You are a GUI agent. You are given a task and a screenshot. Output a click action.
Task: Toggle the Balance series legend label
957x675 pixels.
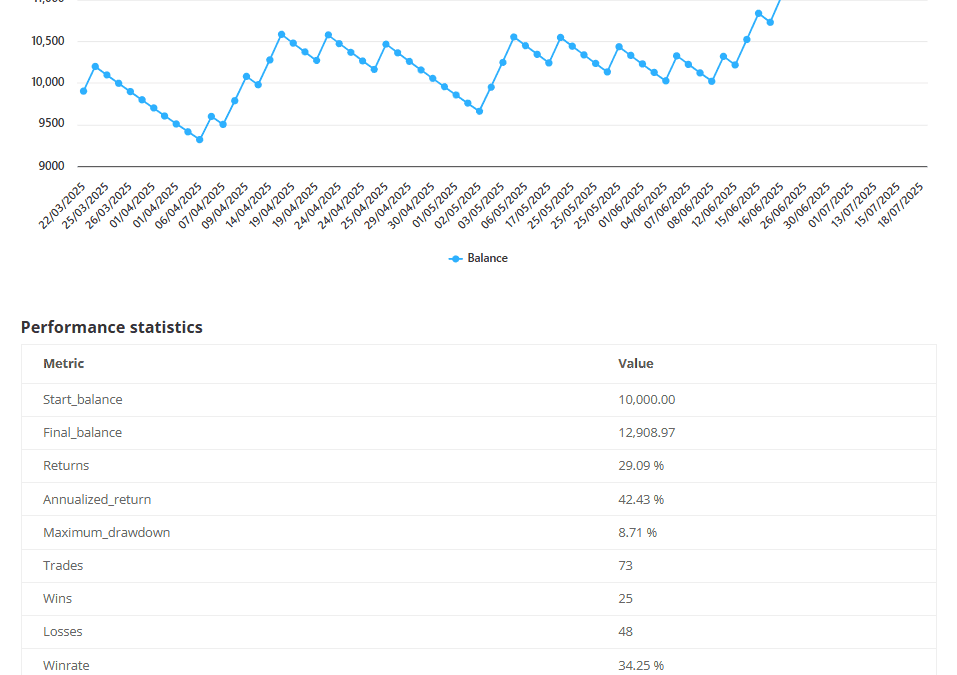(x=487, y=258)
